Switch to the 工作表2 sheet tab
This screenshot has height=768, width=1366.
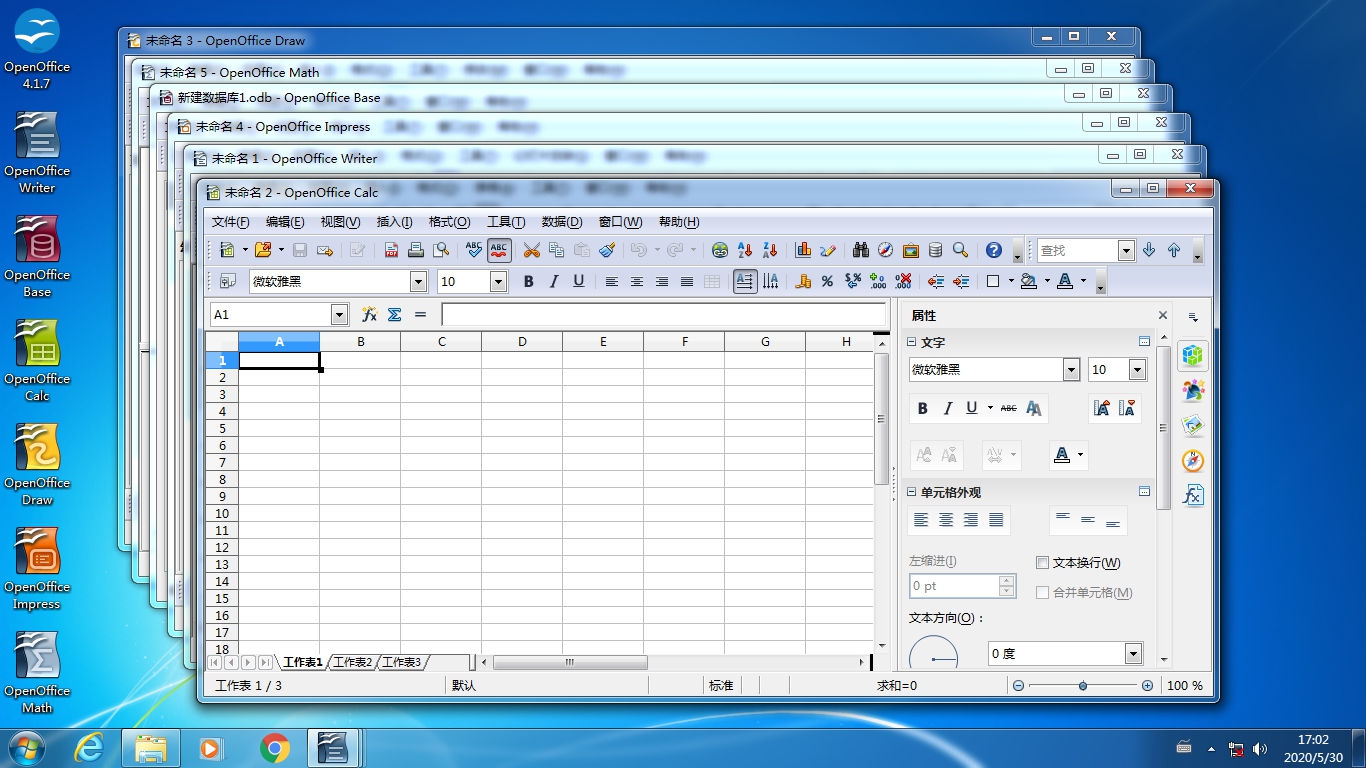click(x=352, y=662)
